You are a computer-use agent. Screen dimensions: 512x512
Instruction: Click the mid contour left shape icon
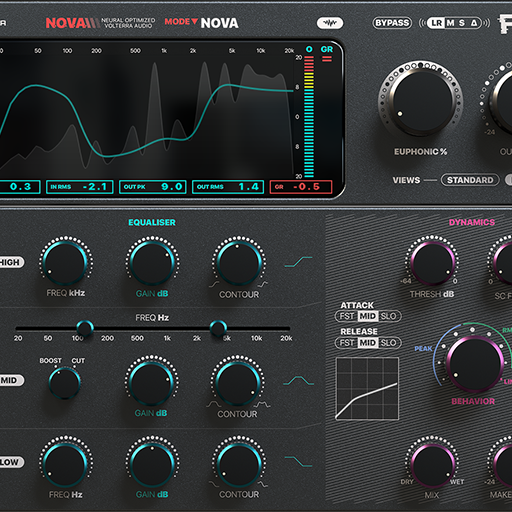coord(213,404)
